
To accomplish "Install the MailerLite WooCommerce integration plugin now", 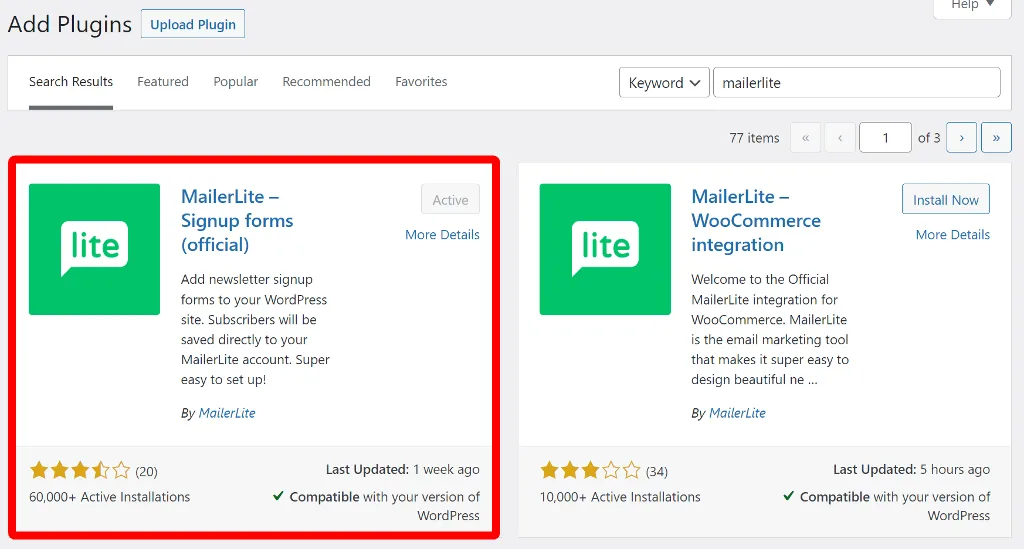I will coord(946,199).
